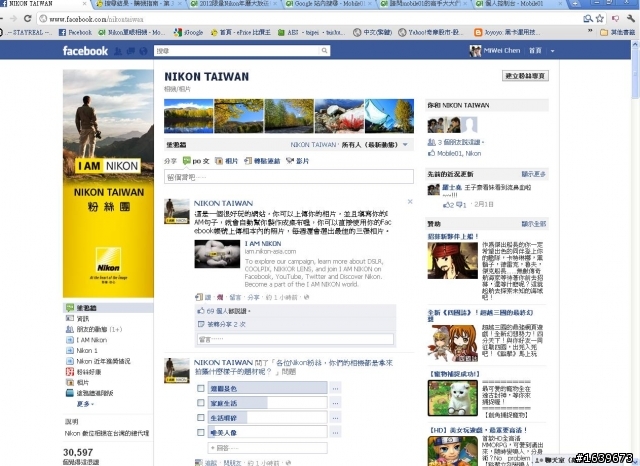This screenshot has width=640, height=466.
Task: Open friend requests icon beside facebook logo
Action: (x=118, y=51)
